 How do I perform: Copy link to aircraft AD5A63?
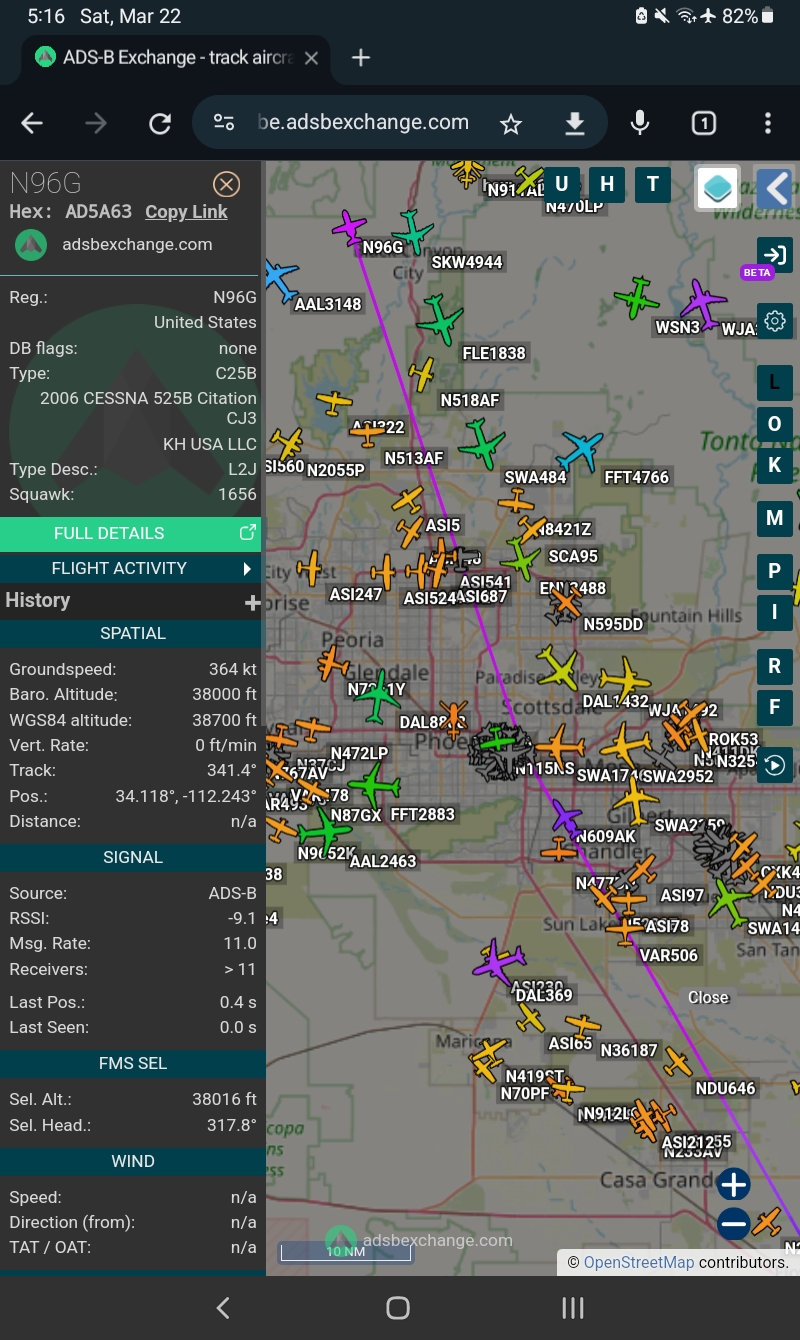(x=186, y=212)
